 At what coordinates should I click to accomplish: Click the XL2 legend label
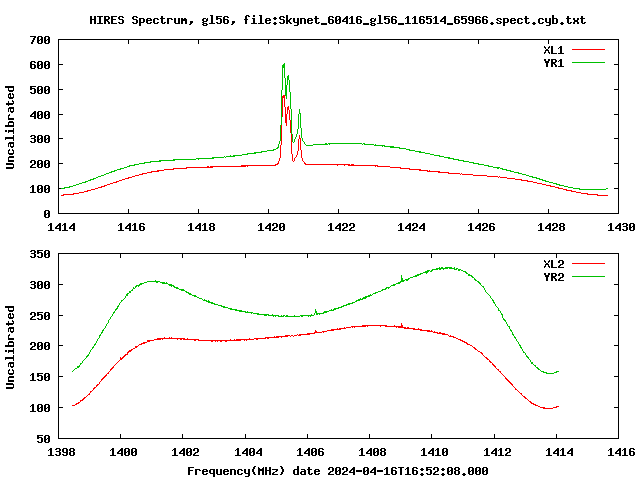click(553, 264)
